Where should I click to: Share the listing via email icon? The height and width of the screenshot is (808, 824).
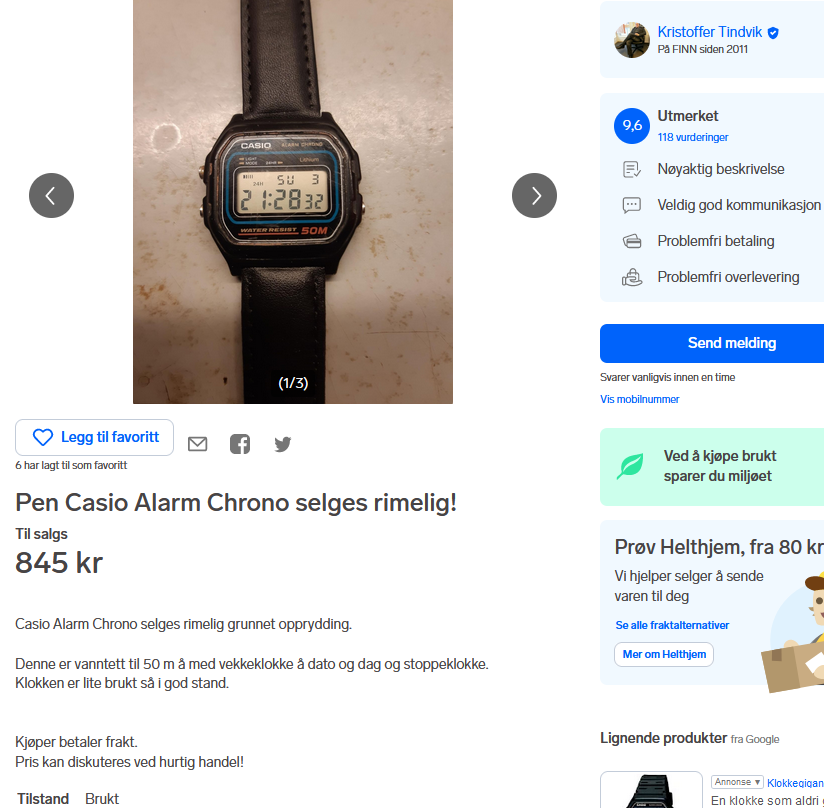(x=198, y=444)
